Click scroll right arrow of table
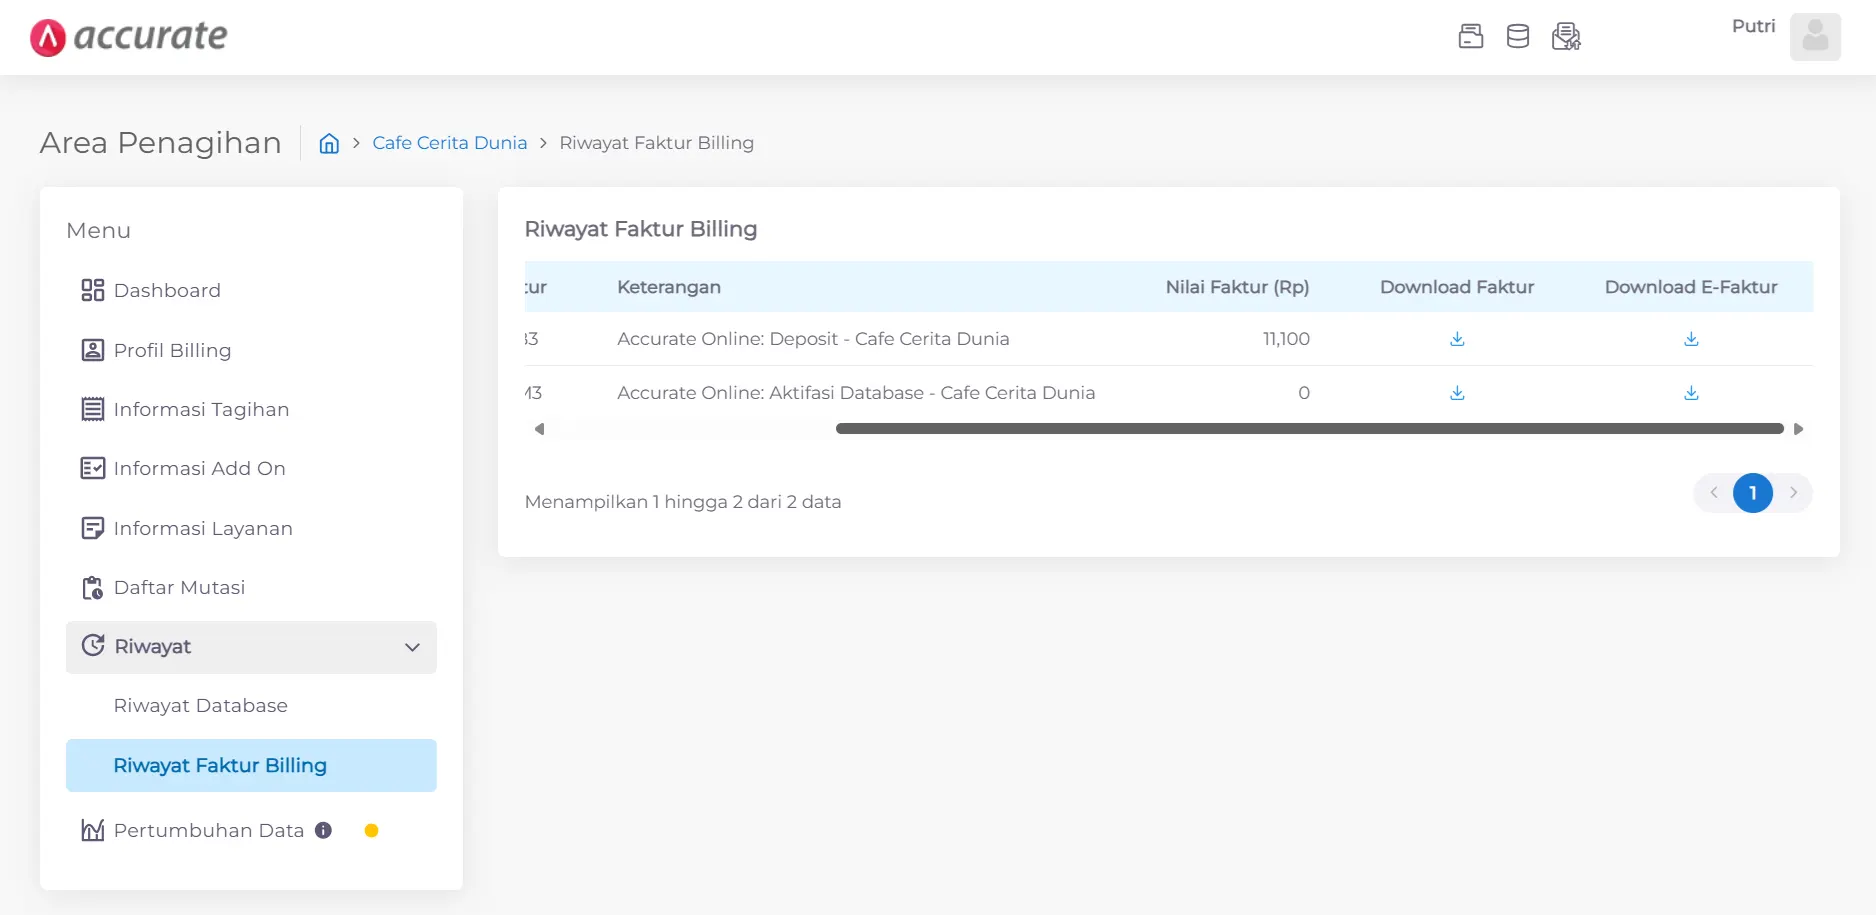Image resolution: width=1876 pixels, height=915 pixels. [x=1798, y=429]
